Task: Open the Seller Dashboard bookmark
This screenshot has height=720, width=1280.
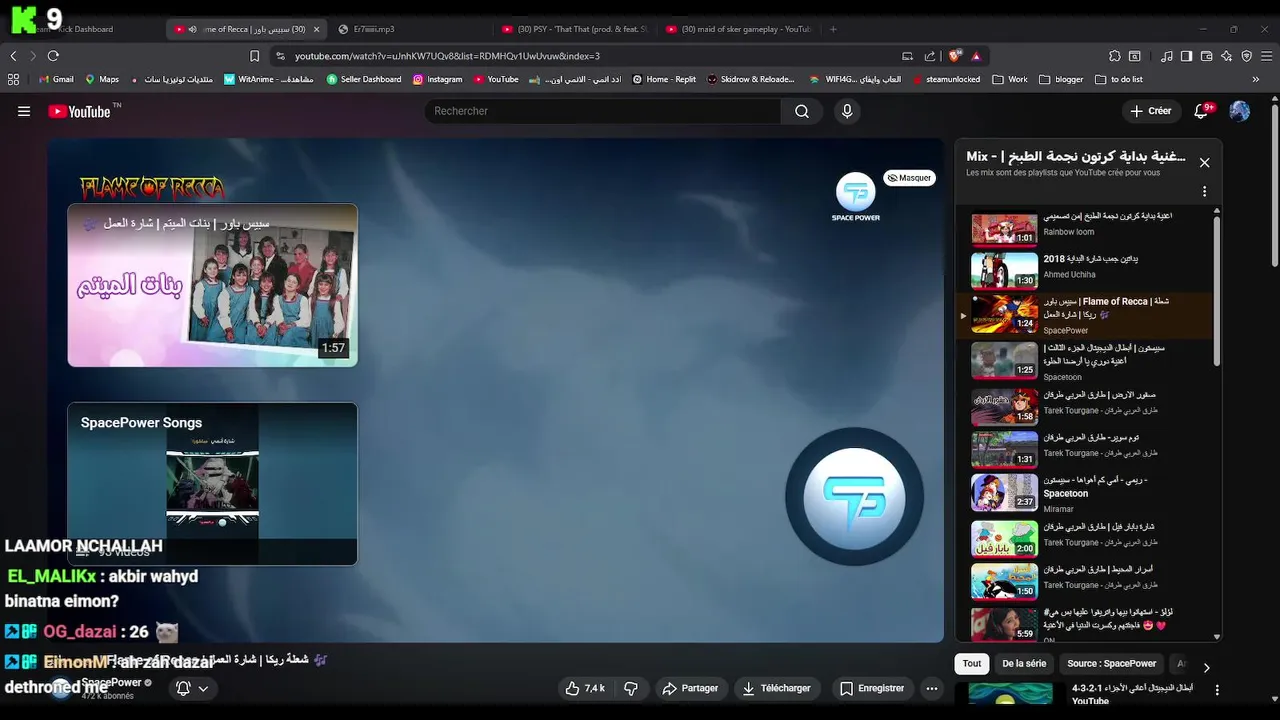Action: coord(364,79)
